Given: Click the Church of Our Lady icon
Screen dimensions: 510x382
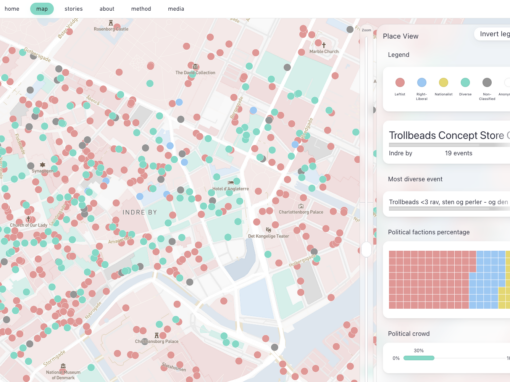Looking at the screenshot, I should click(29, 219).
